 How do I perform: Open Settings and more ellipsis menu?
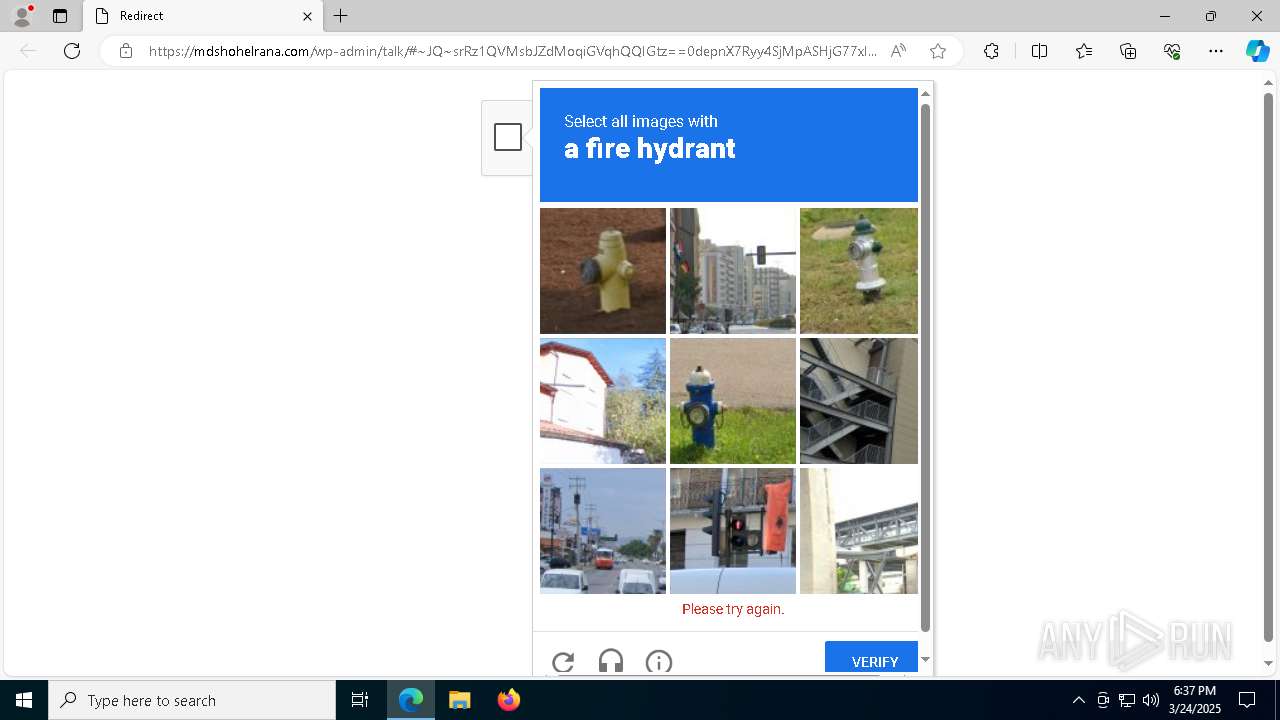pyautogui.click(x=1216, y=51)
